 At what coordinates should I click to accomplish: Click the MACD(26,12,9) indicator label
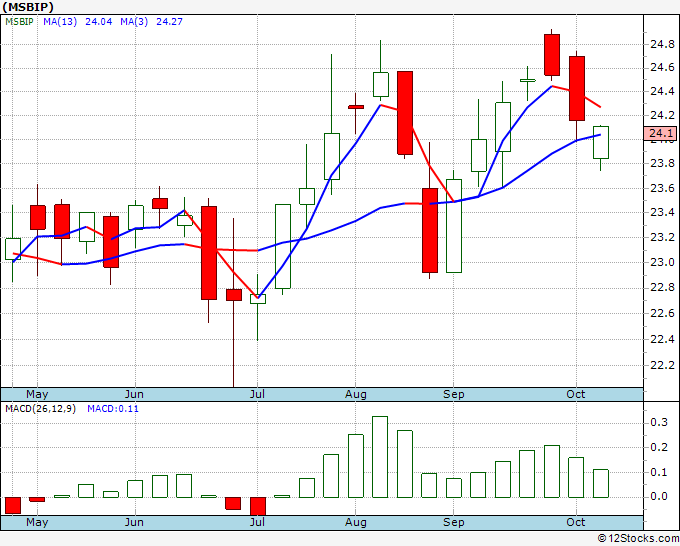[x=40, y=409]
